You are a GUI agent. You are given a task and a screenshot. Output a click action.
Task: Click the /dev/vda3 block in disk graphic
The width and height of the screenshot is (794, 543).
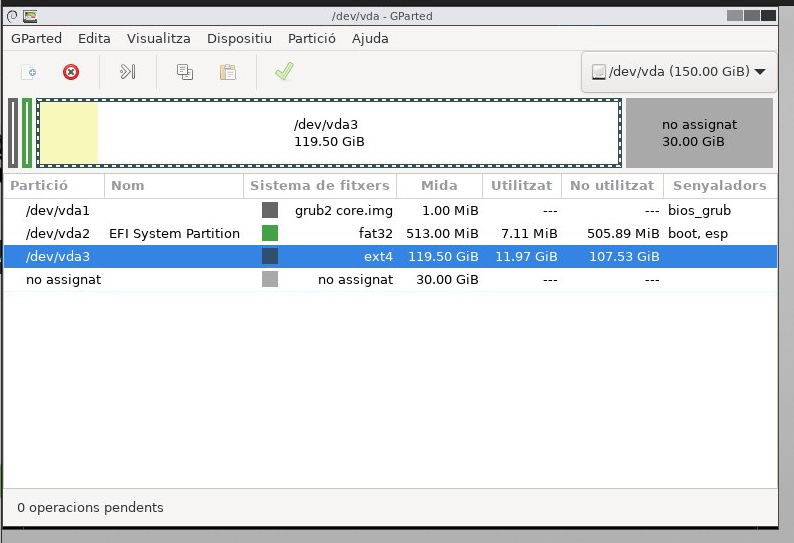pyautogui.click(x=328, y=133)
